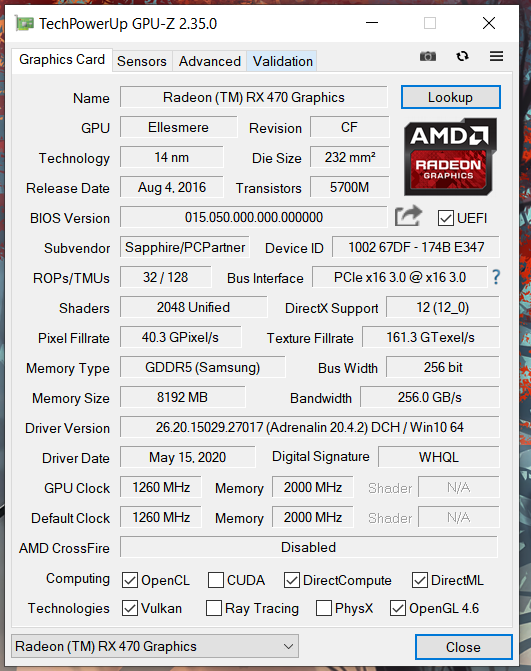Toggle the PhysX checkbox
The height and width of the screenshot is (671, 531).
[323, 608]
